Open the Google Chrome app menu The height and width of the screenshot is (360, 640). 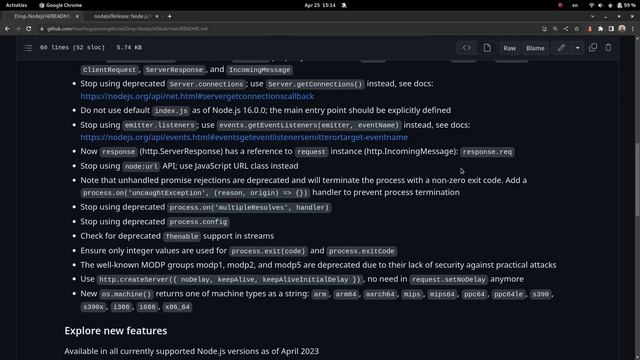[x=60, y=5]
